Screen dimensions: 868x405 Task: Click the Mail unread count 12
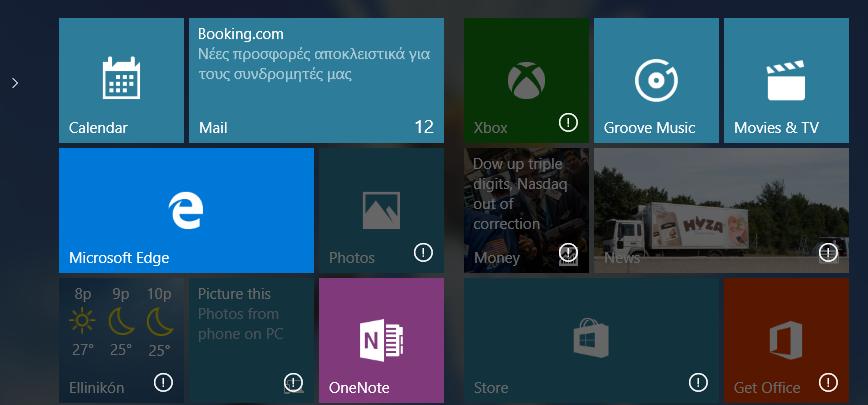(424, 127)
